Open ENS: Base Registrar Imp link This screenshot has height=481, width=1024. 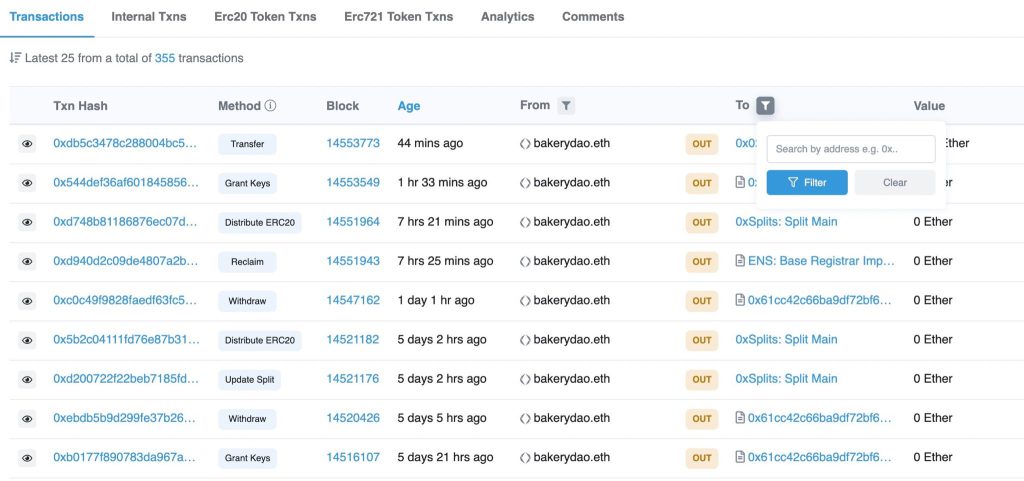822,261
